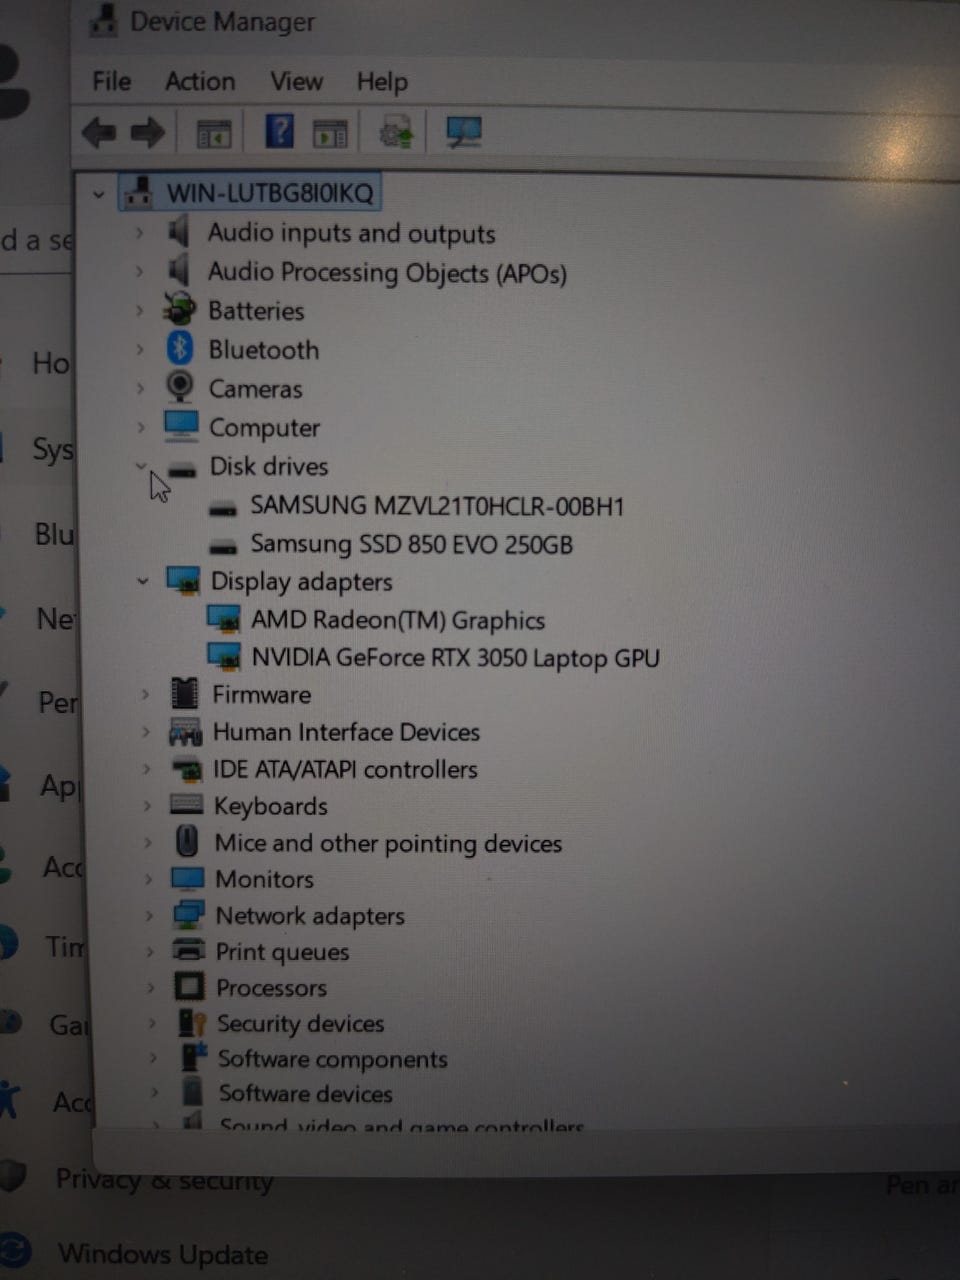Collapse the Display adapters category
This screenshot has width=960, height=1280.
click(143, 581)
